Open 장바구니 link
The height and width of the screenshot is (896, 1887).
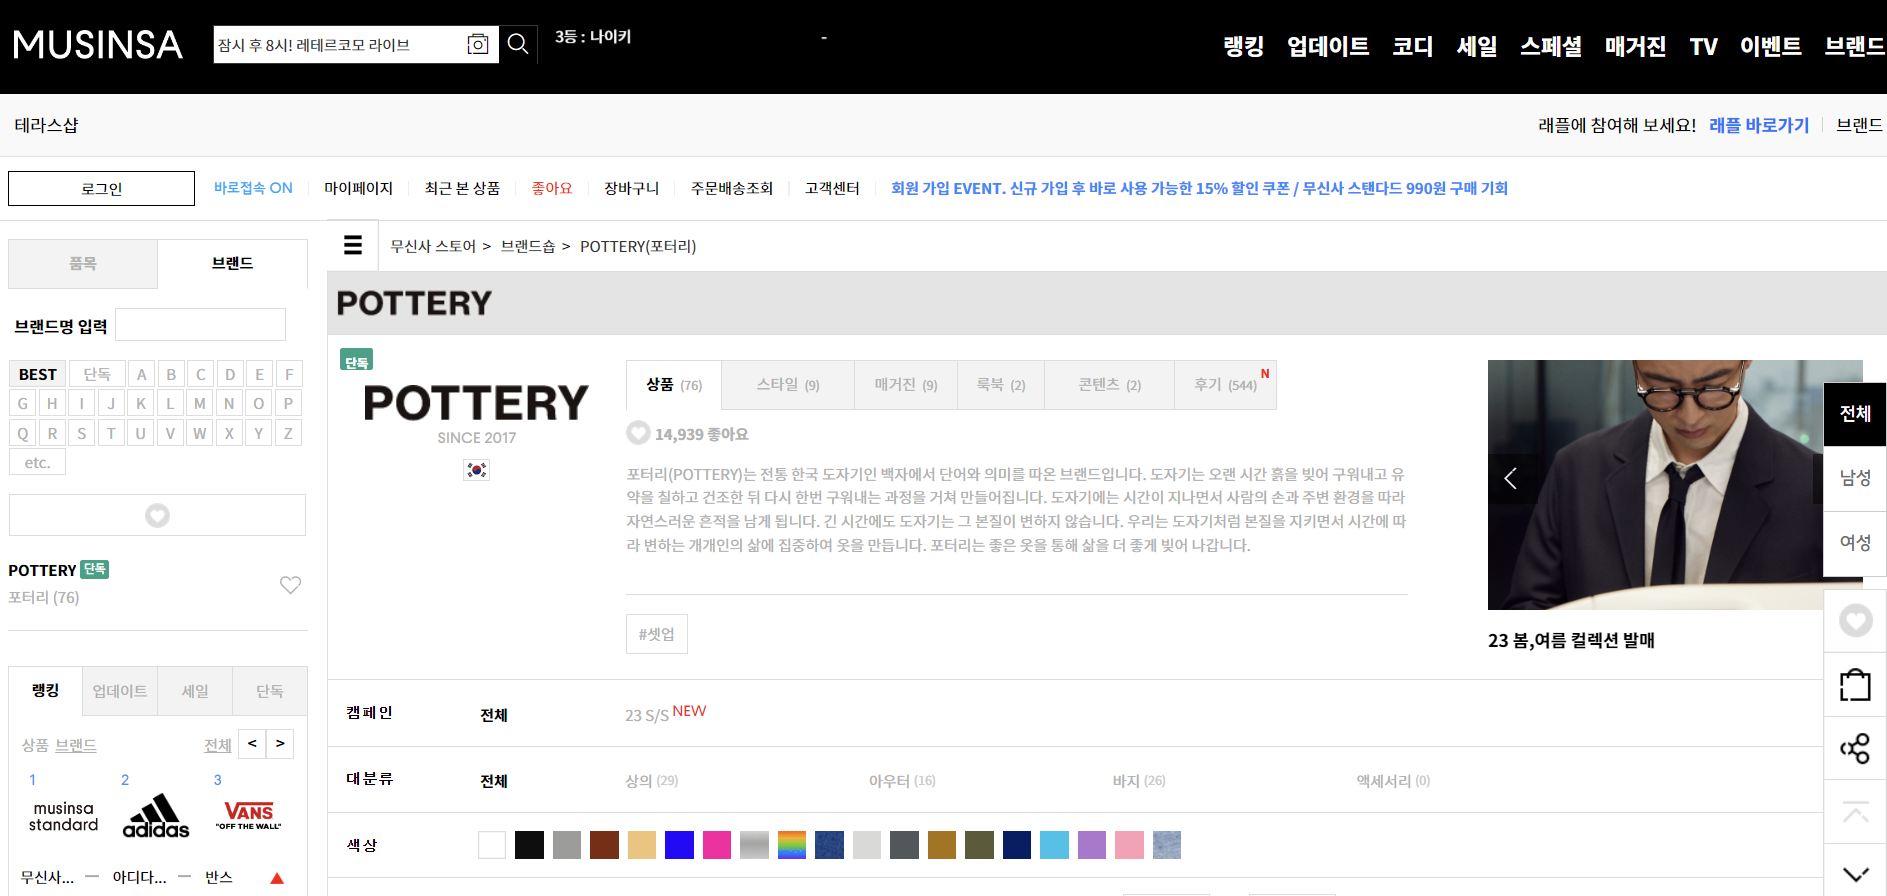coord(631,188)
